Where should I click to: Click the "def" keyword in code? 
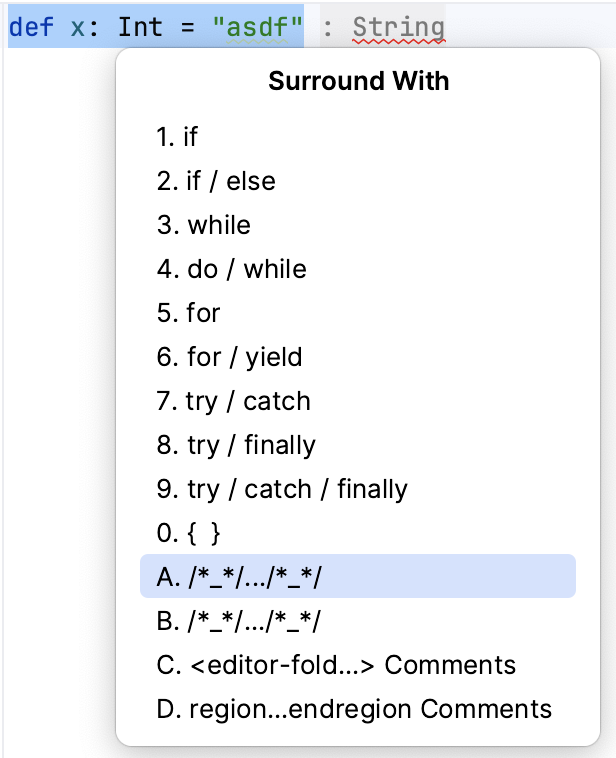[31, 27]
